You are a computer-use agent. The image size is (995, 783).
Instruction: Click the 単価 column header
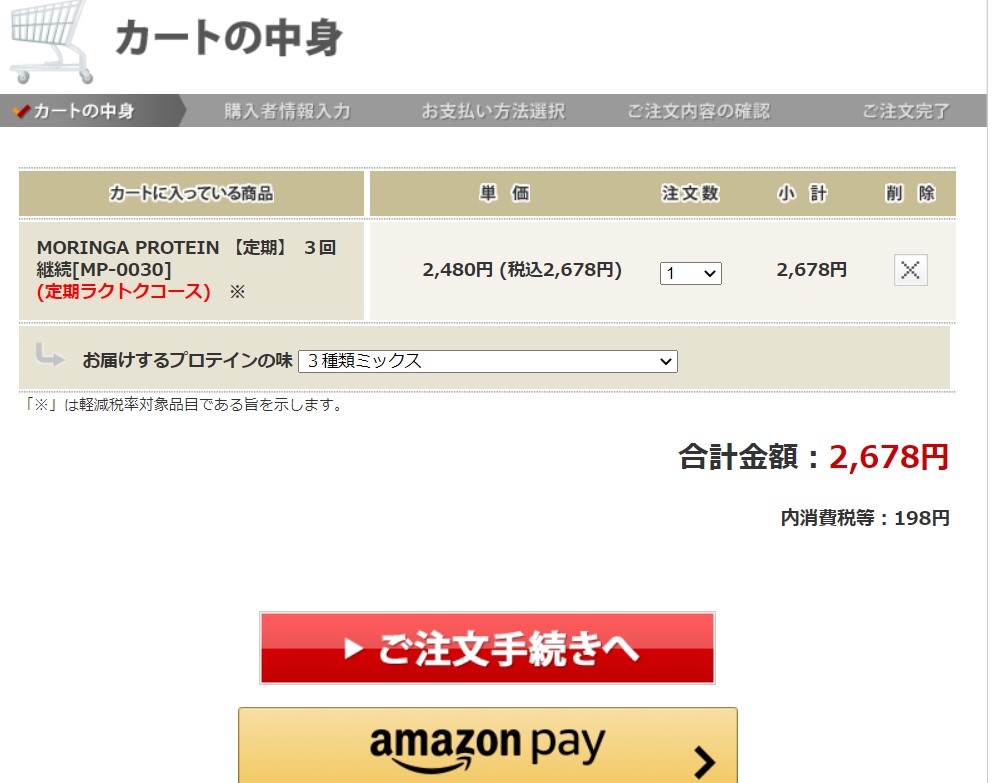tap(504, 193)
